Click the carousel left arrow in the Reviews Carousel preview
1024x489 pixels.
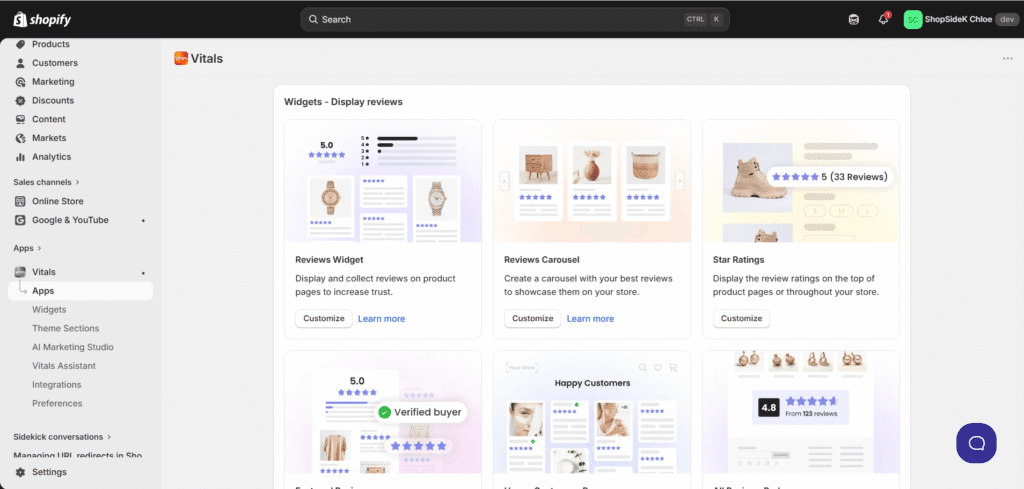click(504, 180)
